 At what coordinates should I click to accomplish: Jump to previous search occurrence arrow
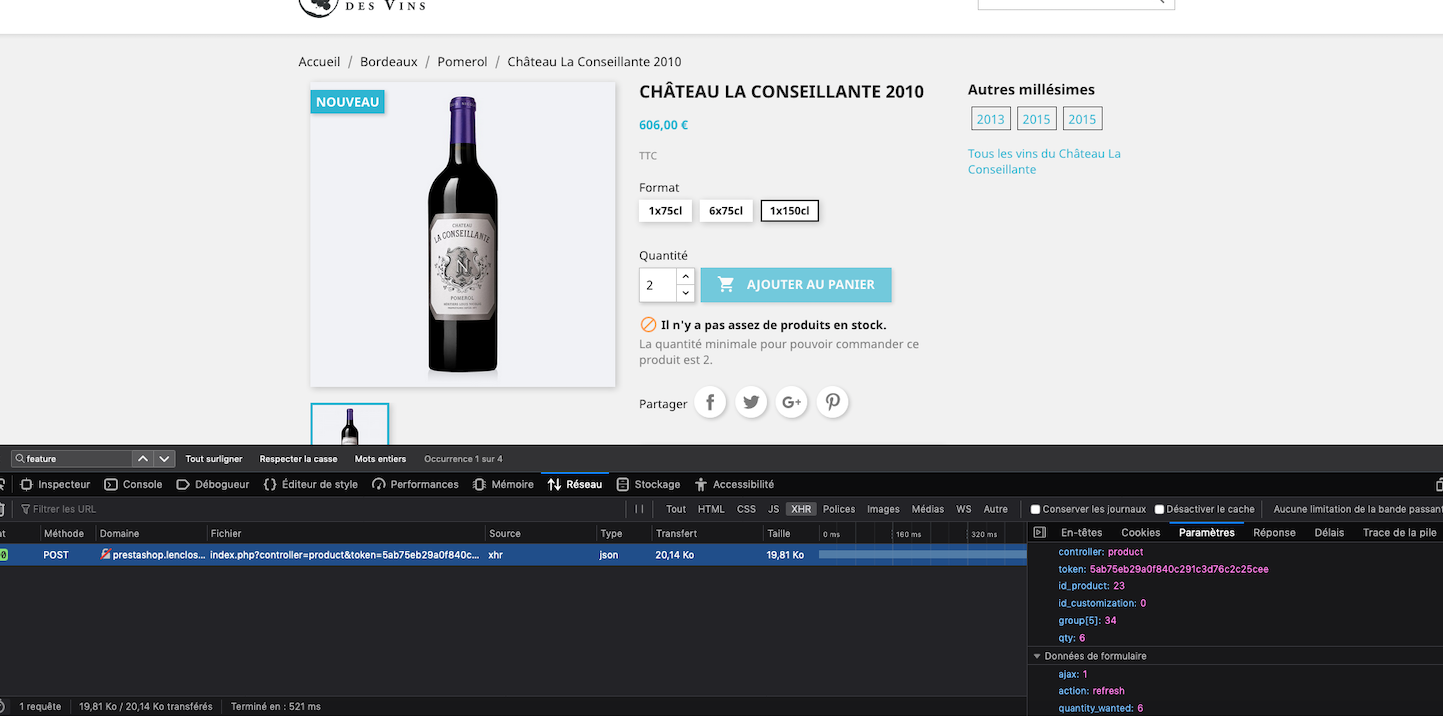tap(143, 459)
